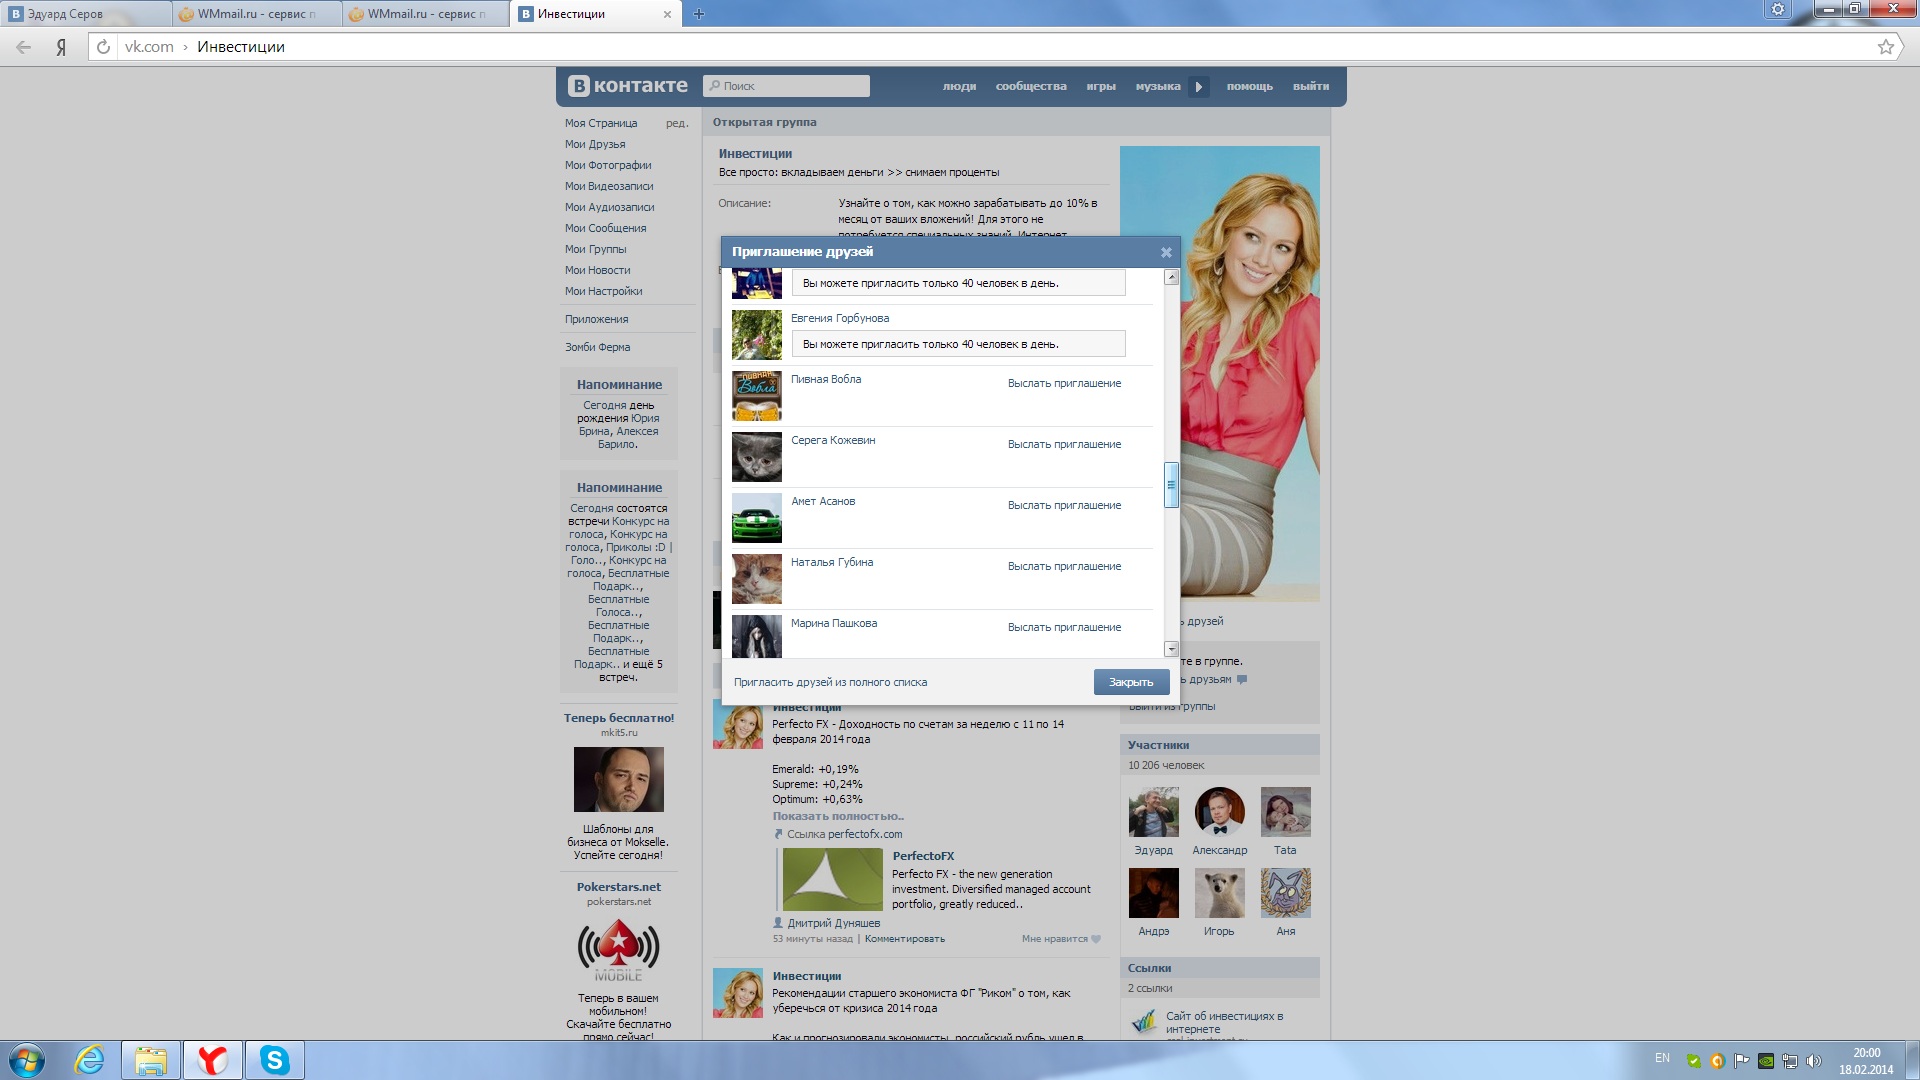The width and height of the screenshot is (1920, 1080).
Task: Switch to first WMmail.ru tab
Action: coord(256,14)
